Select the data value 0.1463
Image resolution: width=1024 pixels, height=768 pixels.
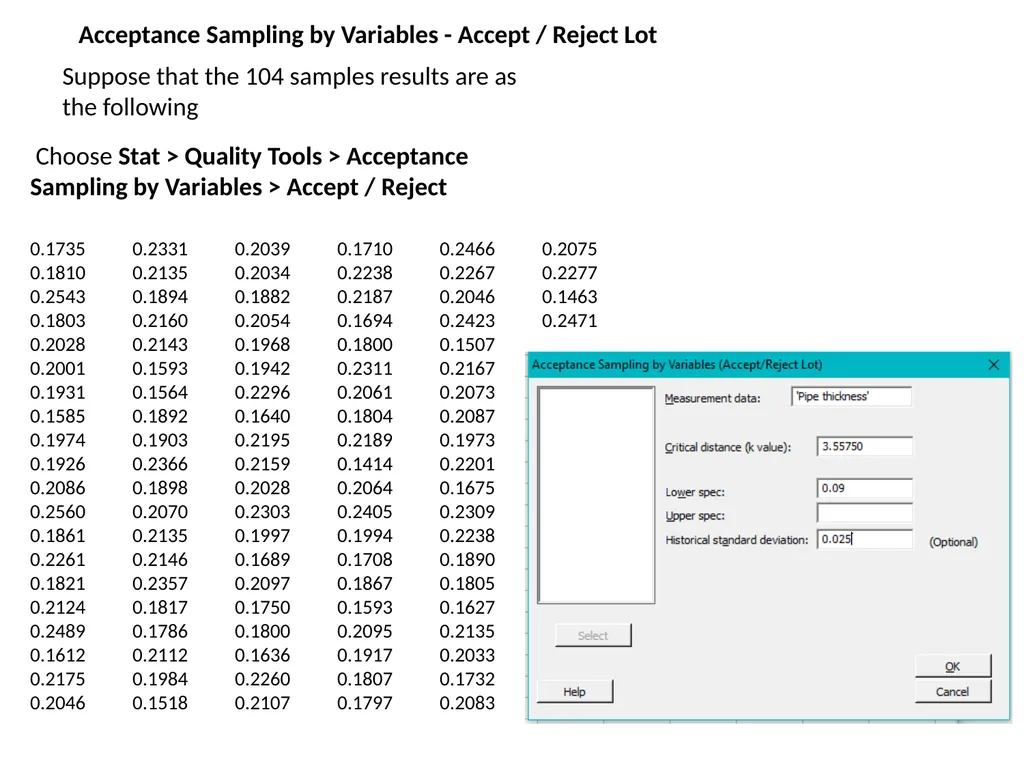pos(569,296)
